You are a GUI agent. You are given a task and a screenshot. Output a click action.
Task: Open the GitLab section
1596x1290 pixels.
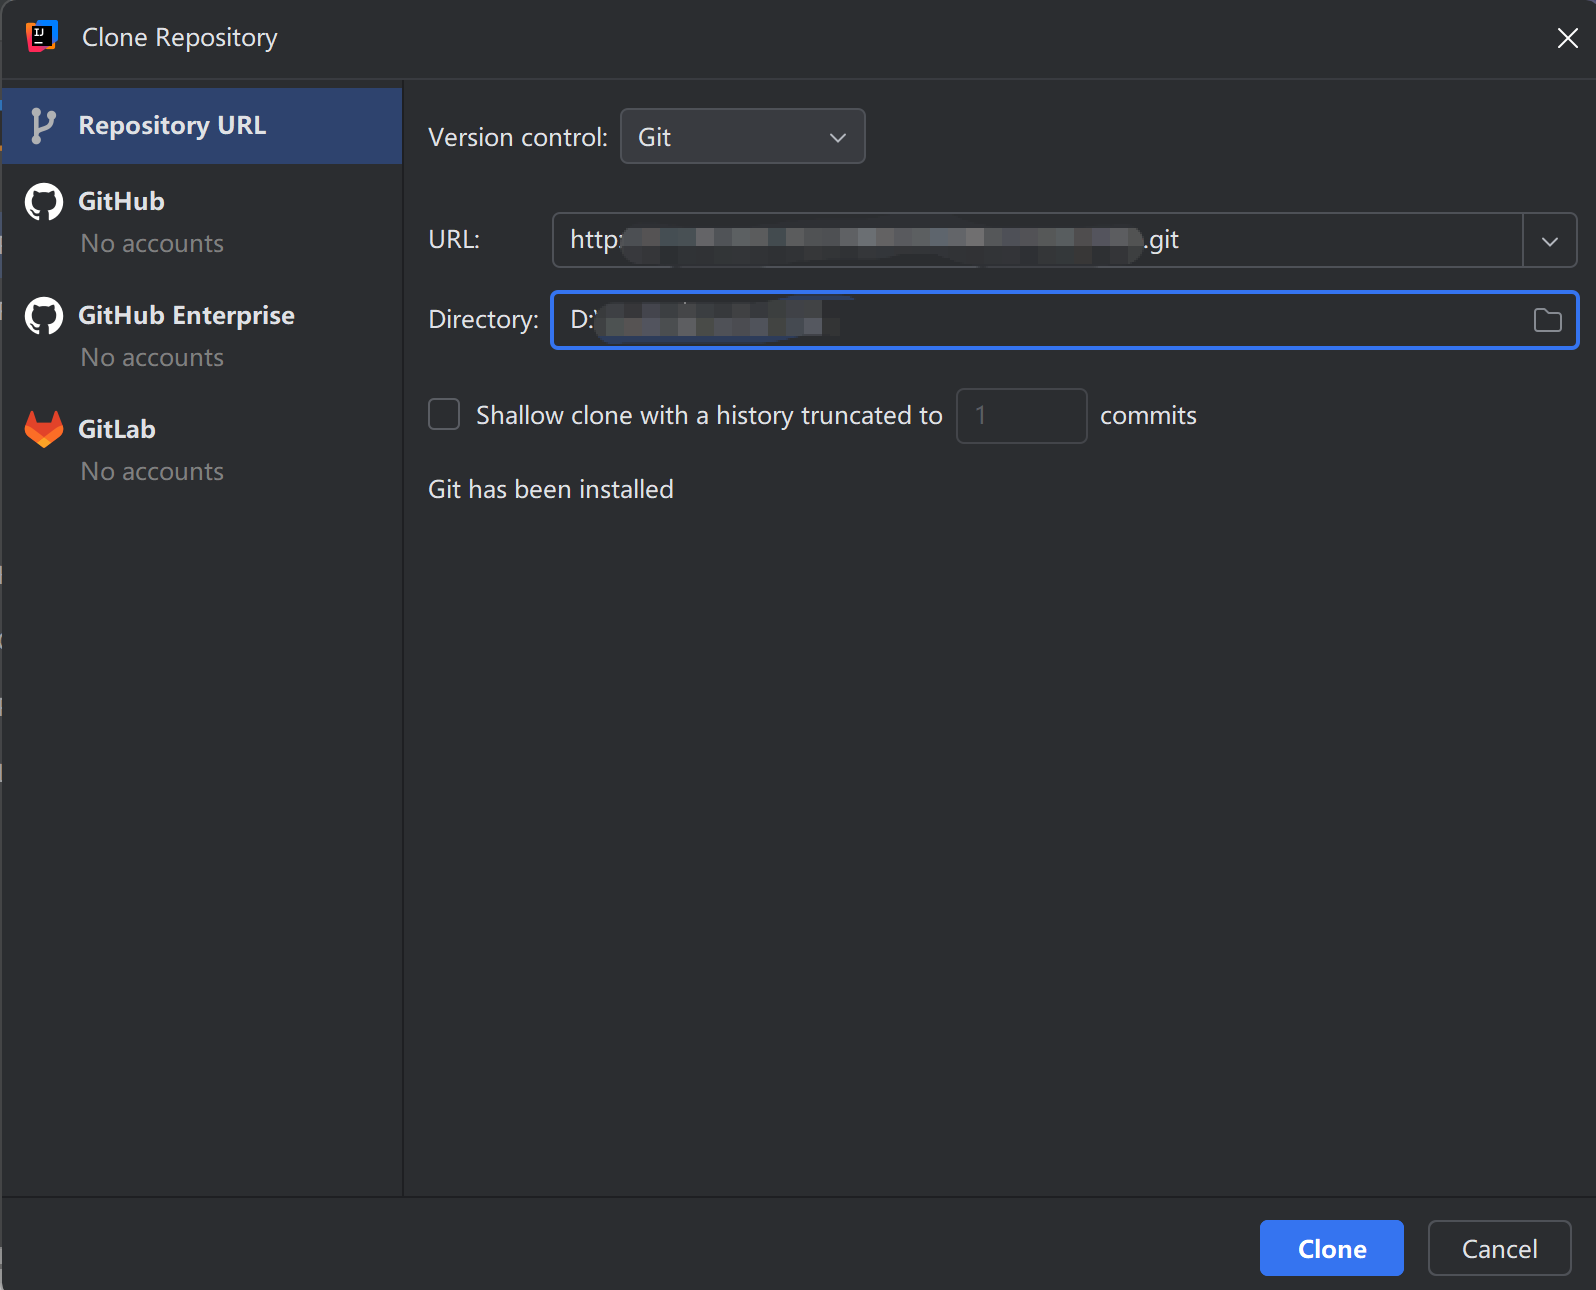pos(117,430)
